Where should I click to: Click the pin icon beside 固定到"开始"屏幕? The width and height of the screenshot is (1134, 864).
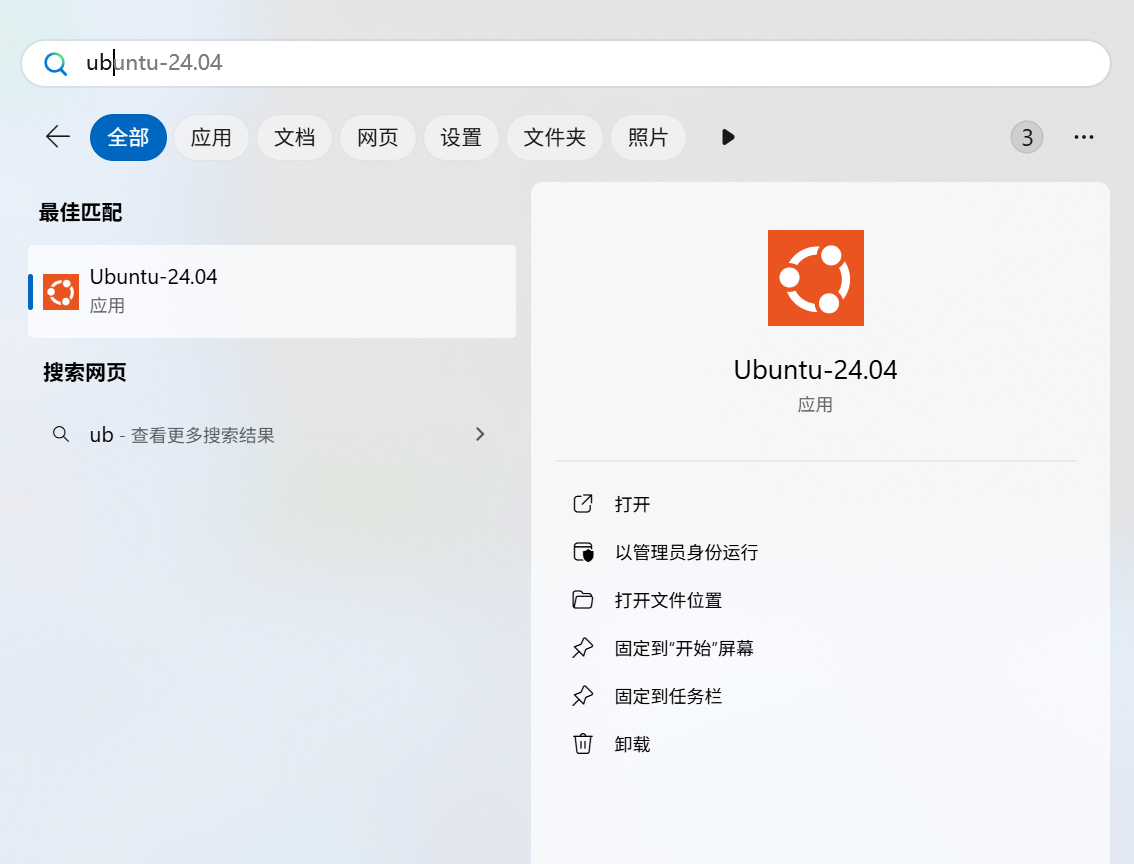coord(583,648)
